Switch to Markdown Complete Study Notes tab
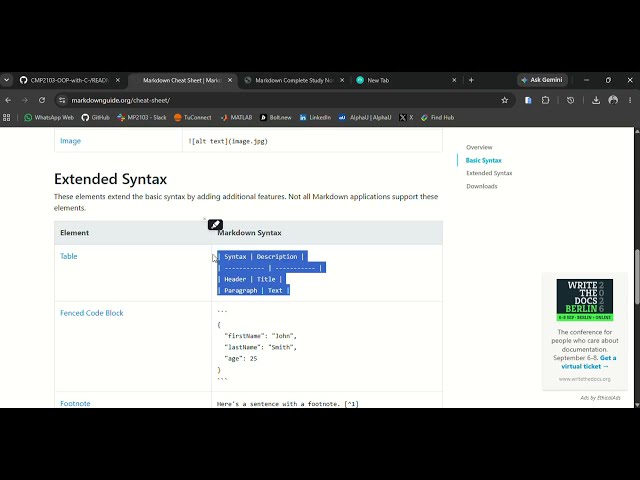This screenshot has height=480, width=640. [x=294, y=80]
